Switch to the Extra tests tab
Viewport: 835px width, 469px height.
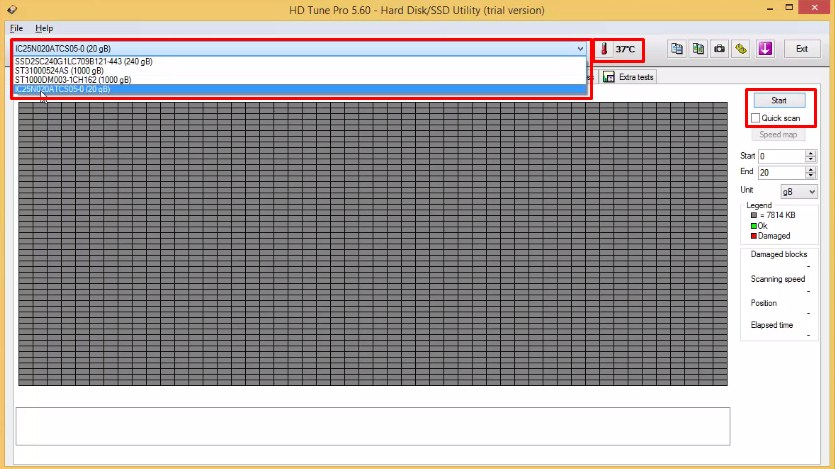click(x=628, y=77)
